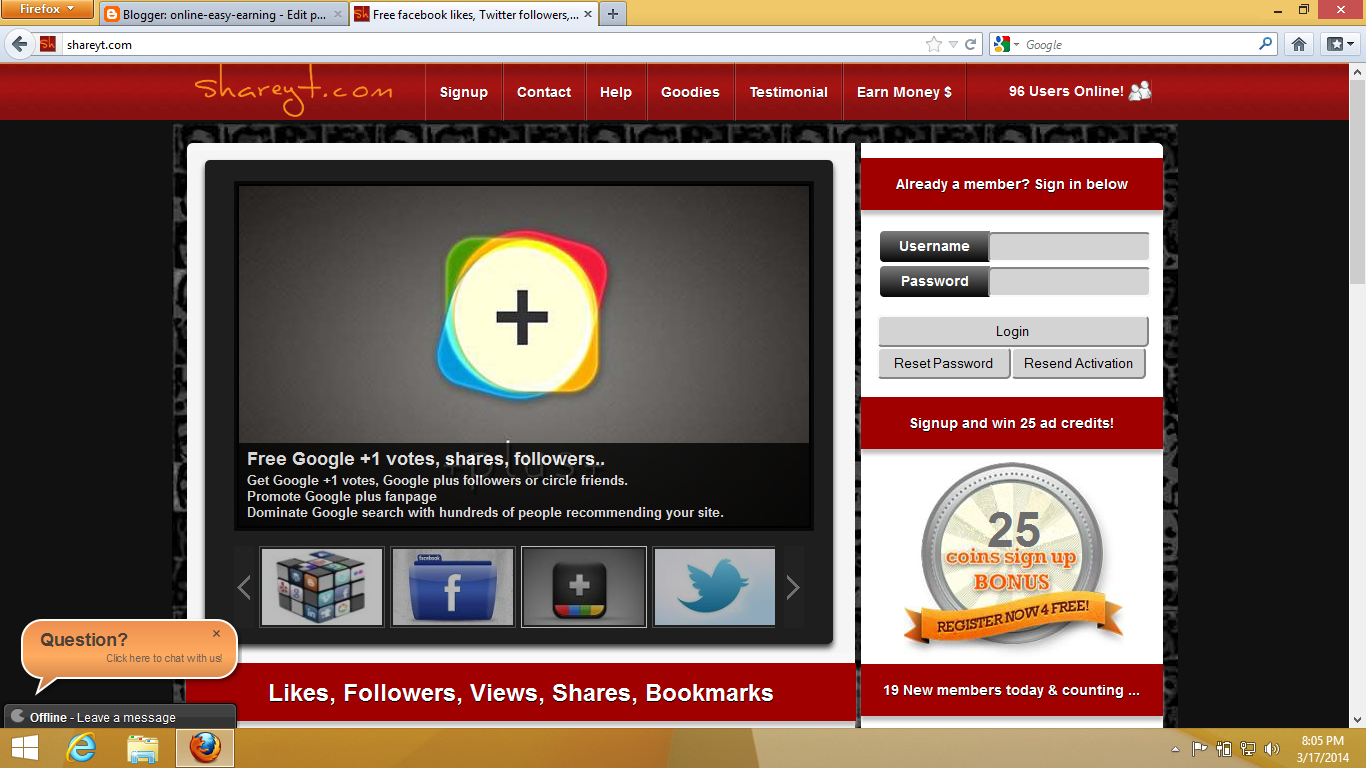Open the Offline leave a message bar
This screenshot has height=768, width=1366.
coord(120,716)
